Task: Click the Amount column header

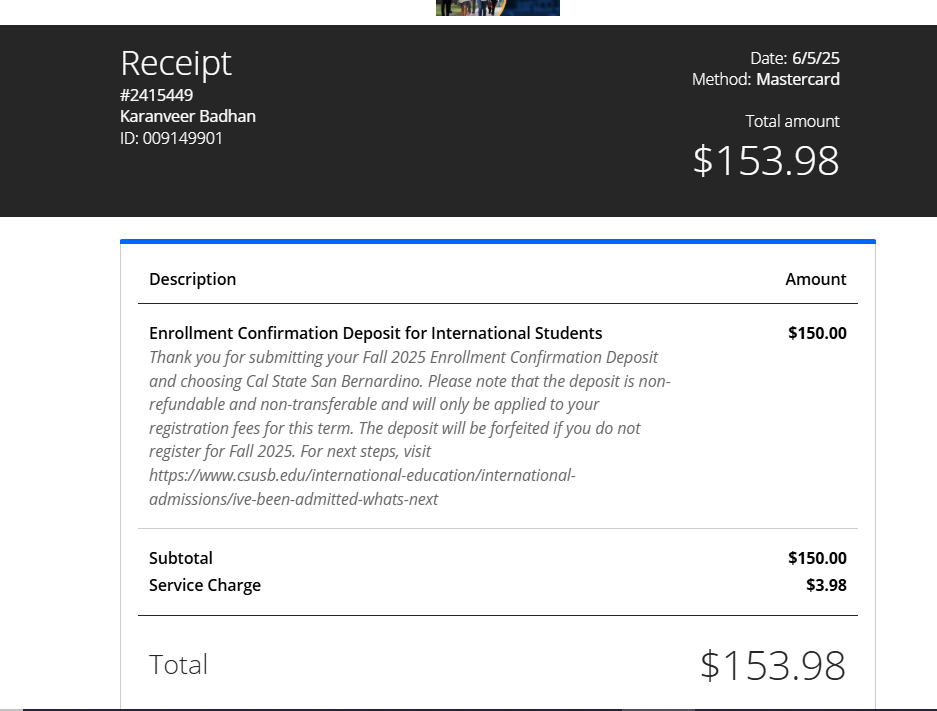Action: pos(816,279)
